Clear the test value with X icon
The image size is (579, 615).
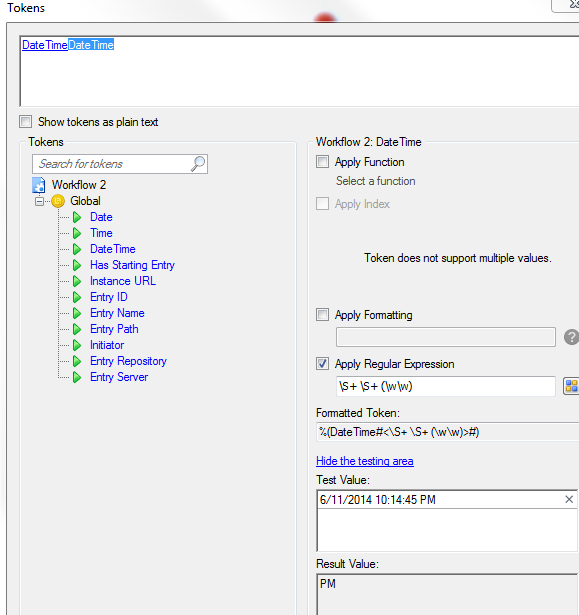(x=569, y=499)
